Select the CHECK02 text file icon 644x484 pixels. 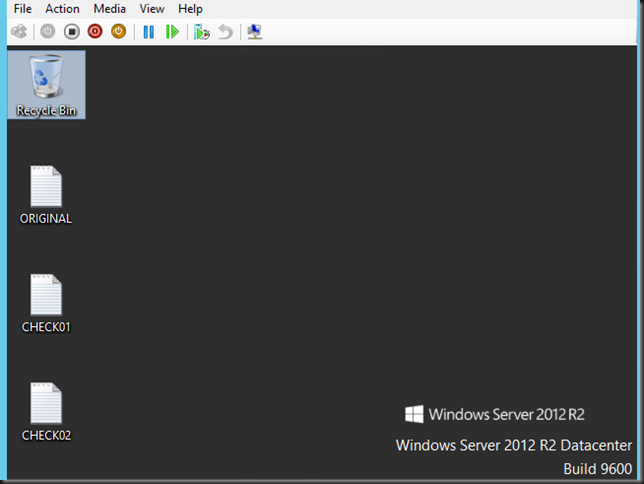click(46, 412)
